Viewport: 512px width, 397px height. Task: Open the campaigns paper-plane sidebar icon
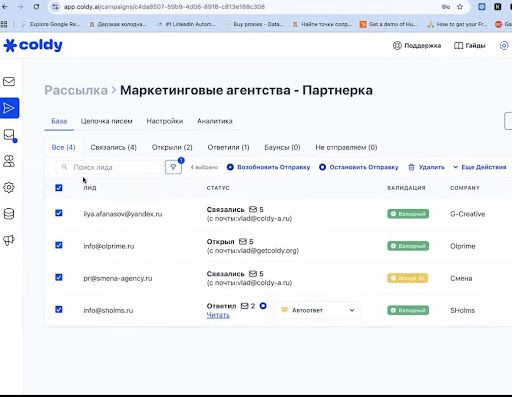pyautogui.click(x=9, y=108)
